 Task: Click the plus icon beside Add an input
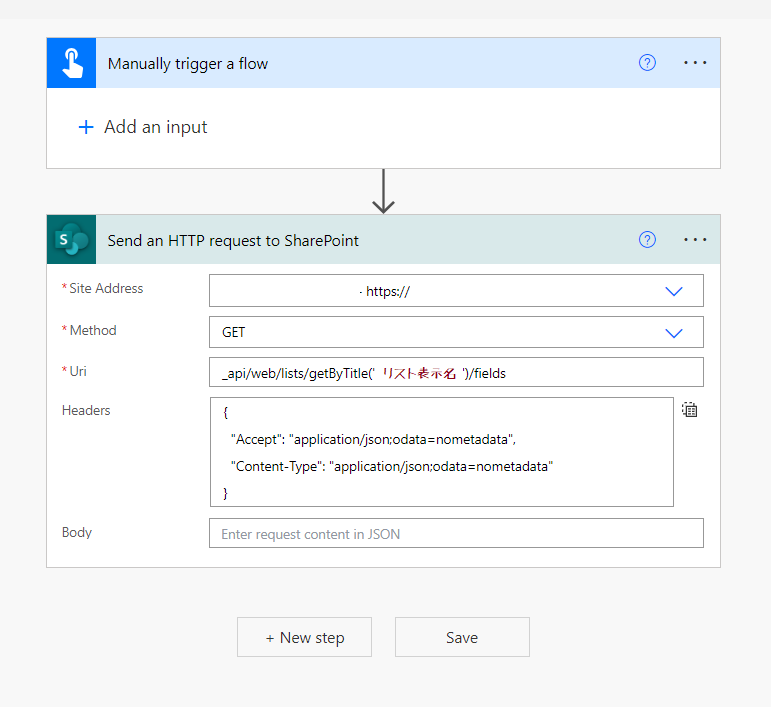(x=86, y=127)
